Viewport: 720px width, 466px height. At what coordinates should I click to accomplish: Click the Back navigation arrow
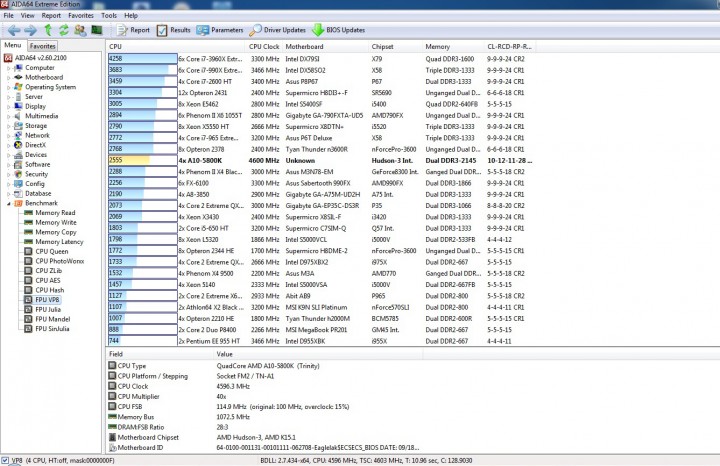coord(14,30)
